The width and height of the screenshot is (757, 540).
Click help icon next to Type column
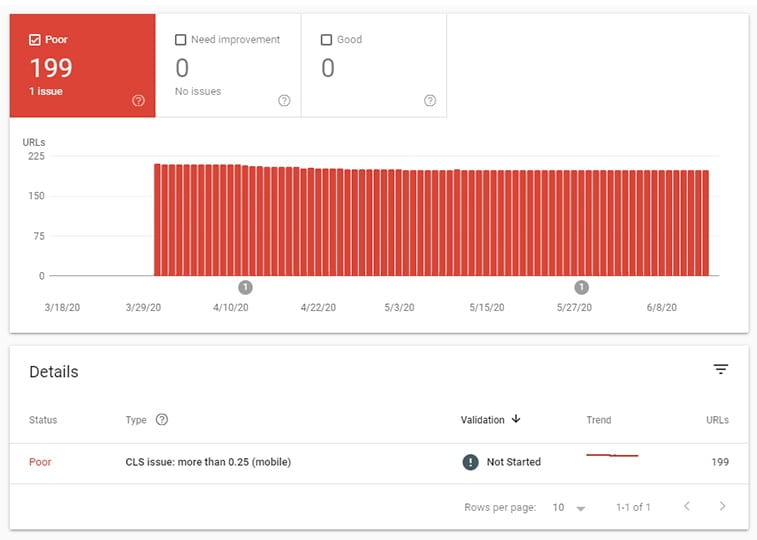tap(162, 419)
